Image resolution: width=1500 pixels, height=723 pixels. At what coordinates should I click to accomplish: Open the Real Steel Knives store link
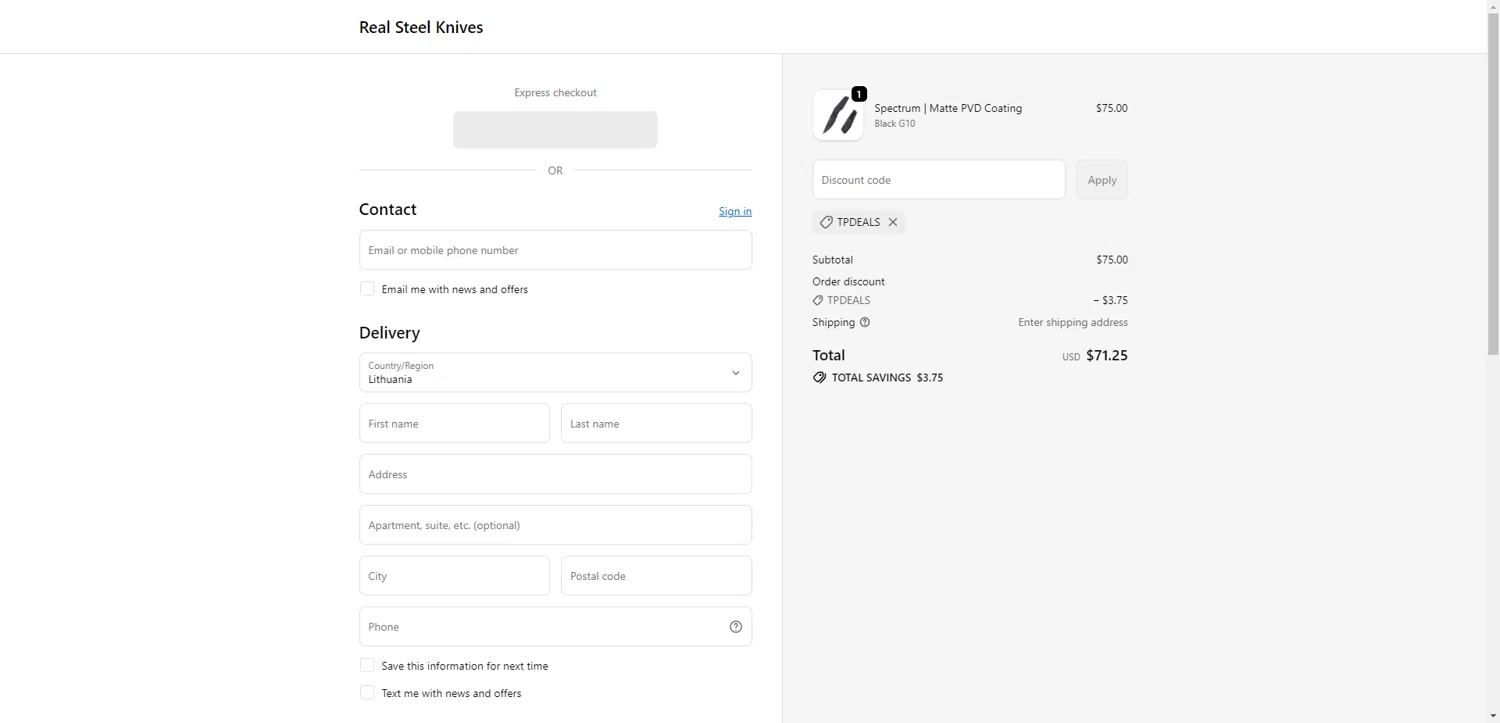click(x=421, y=27)
